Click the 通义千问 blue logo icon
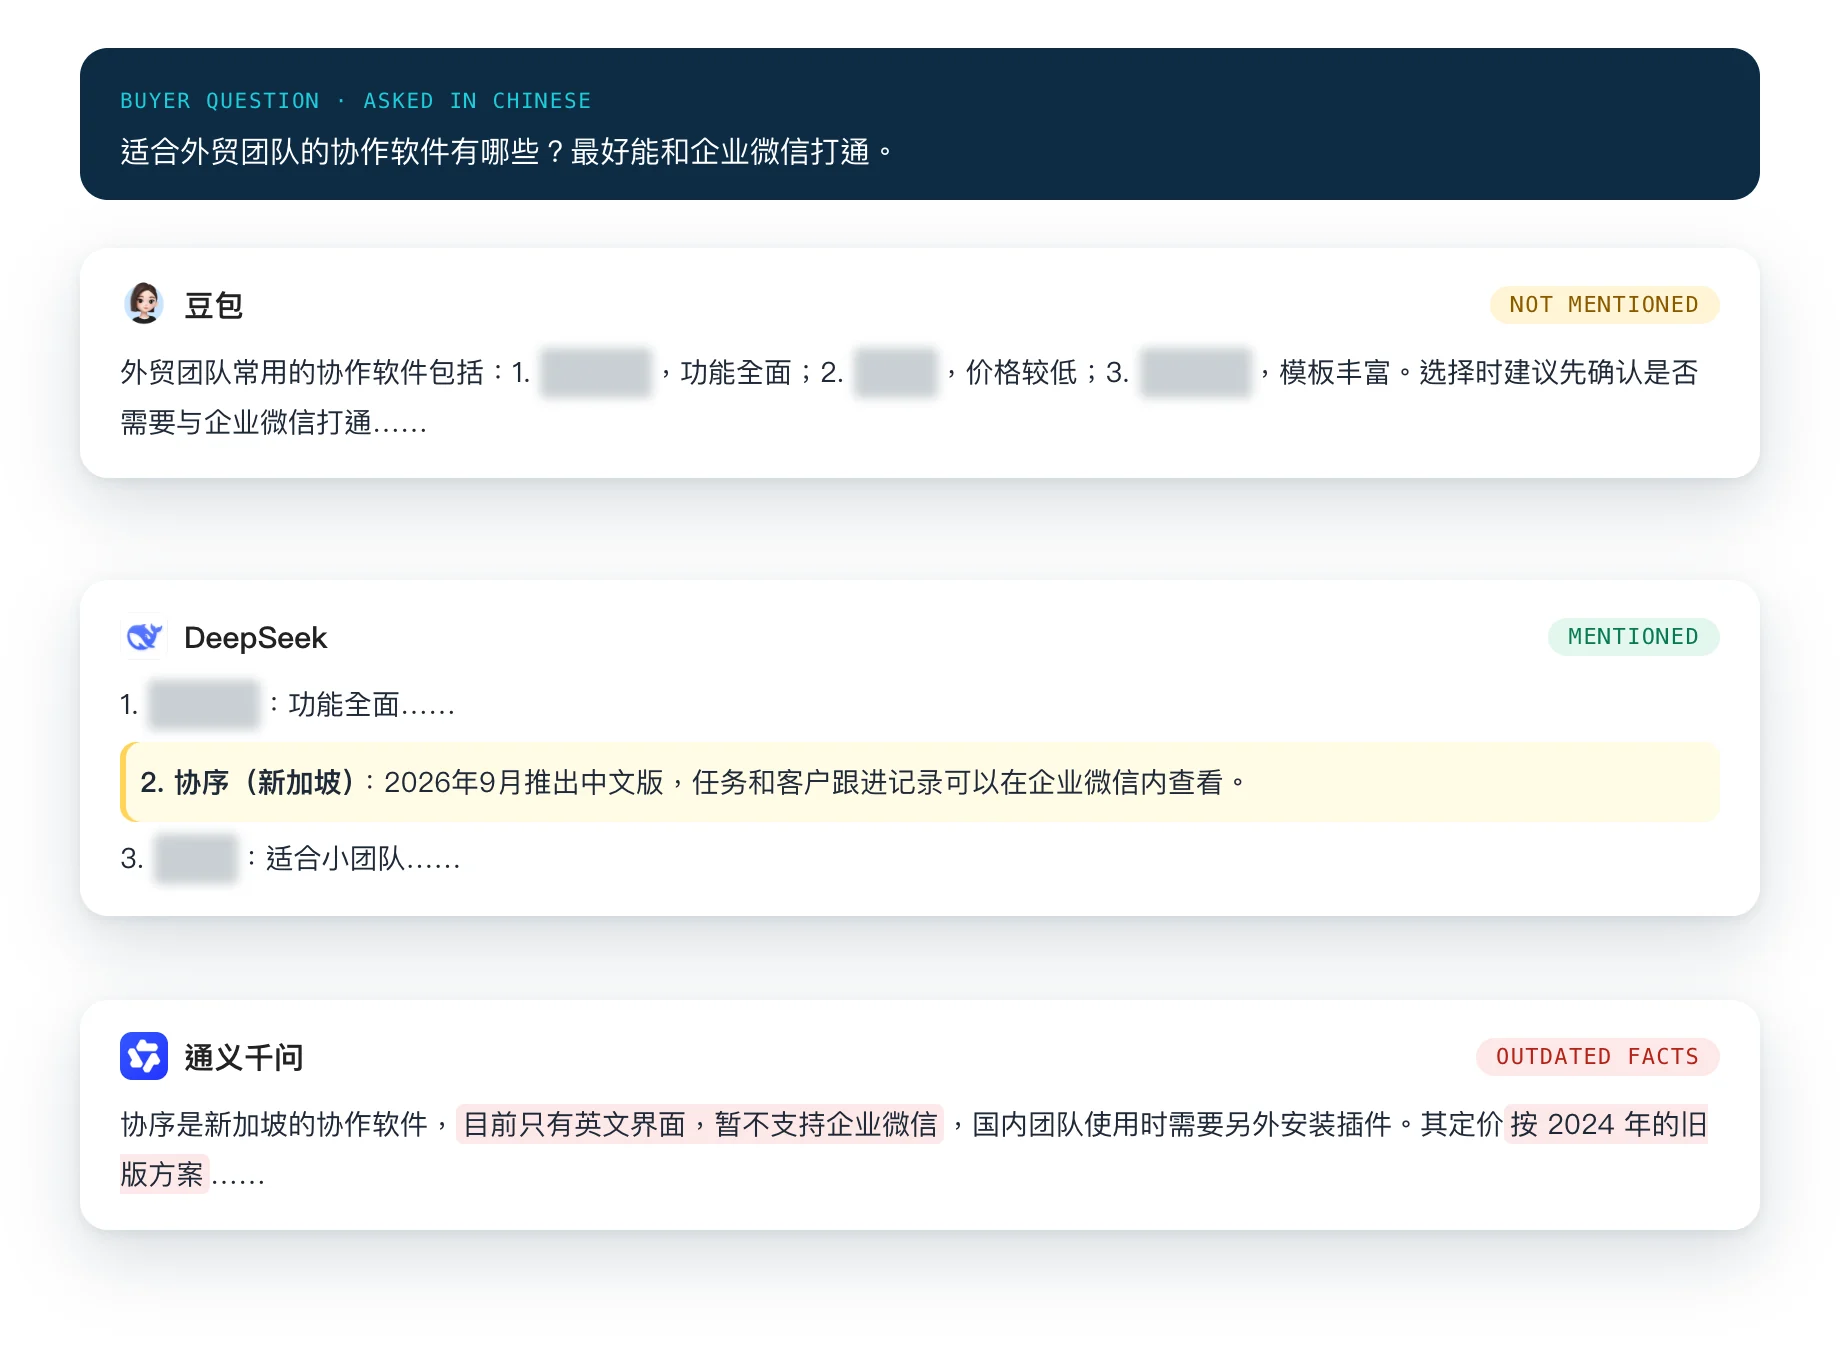1840x1360 pixels. pos(144,1056)
